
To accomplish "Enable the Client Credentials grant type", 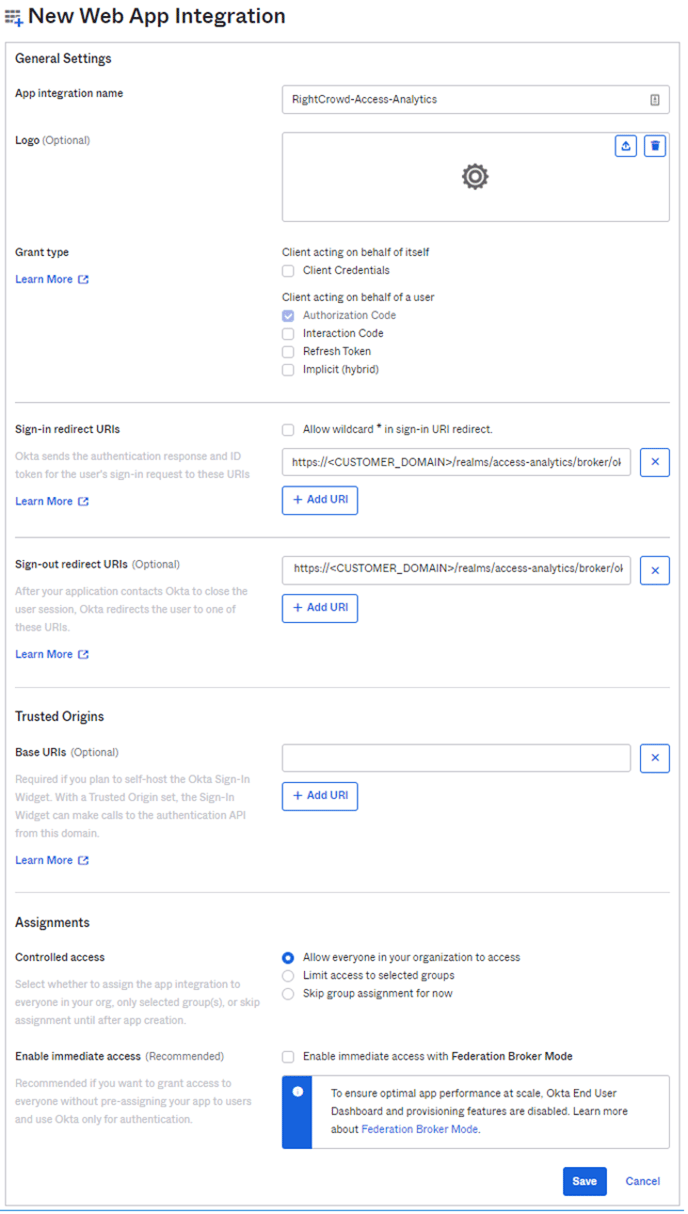I will coord(288,271).
